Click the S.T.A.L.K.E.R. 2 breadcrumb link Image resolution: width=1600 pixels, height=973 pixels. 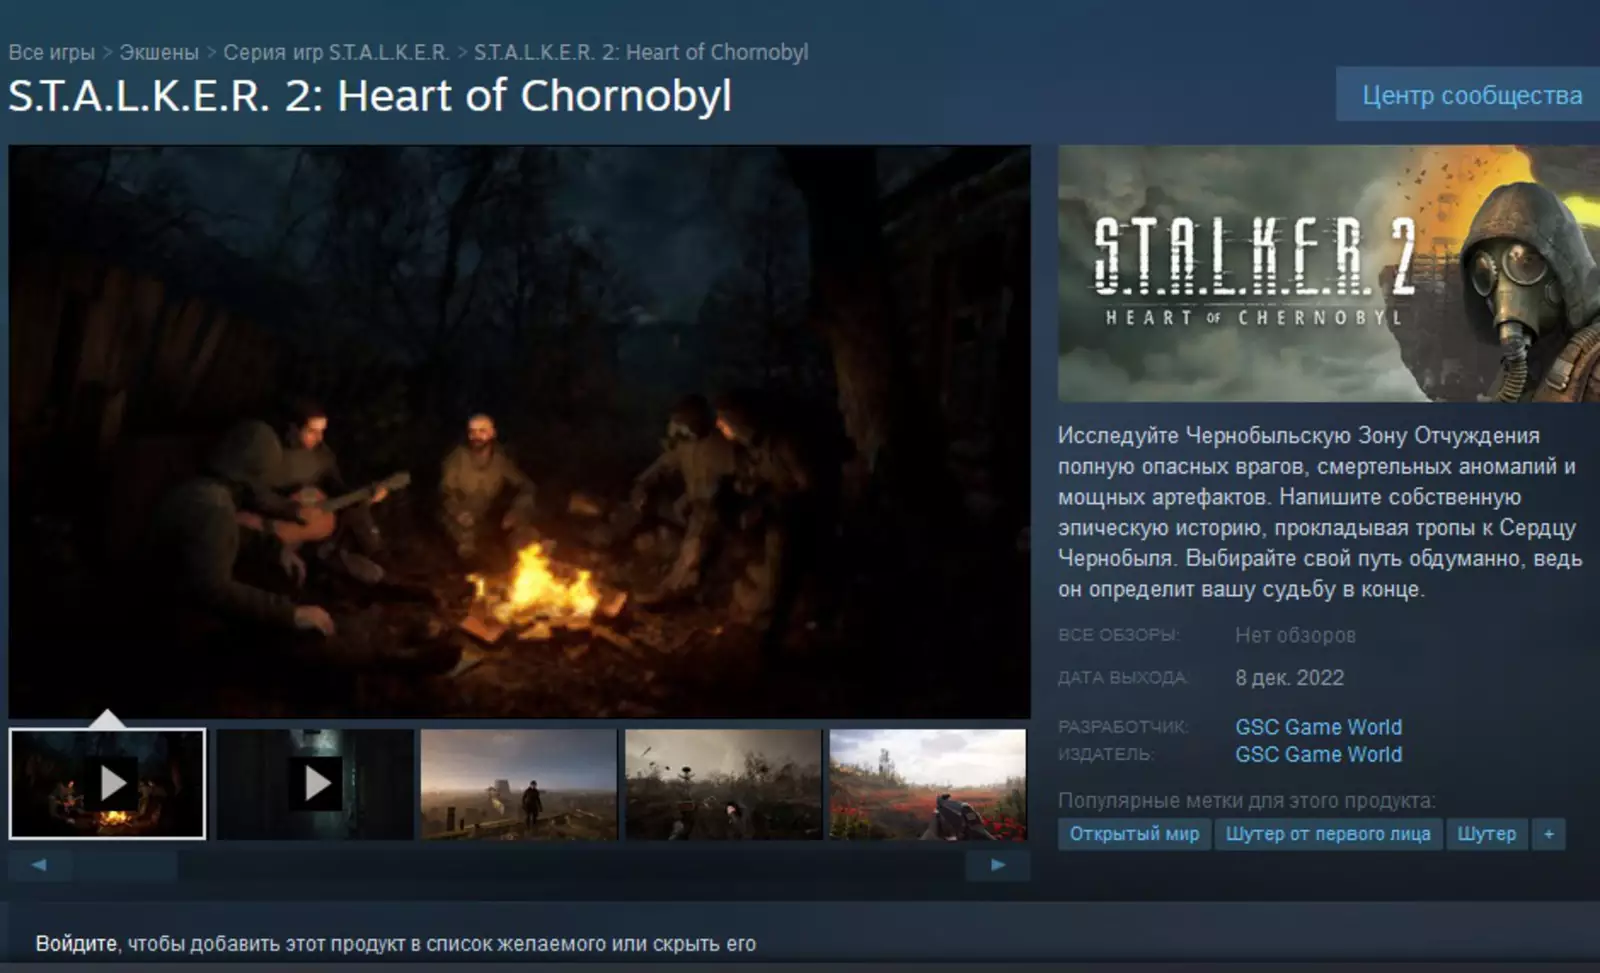pyautogui.click(x=641, y=52)
